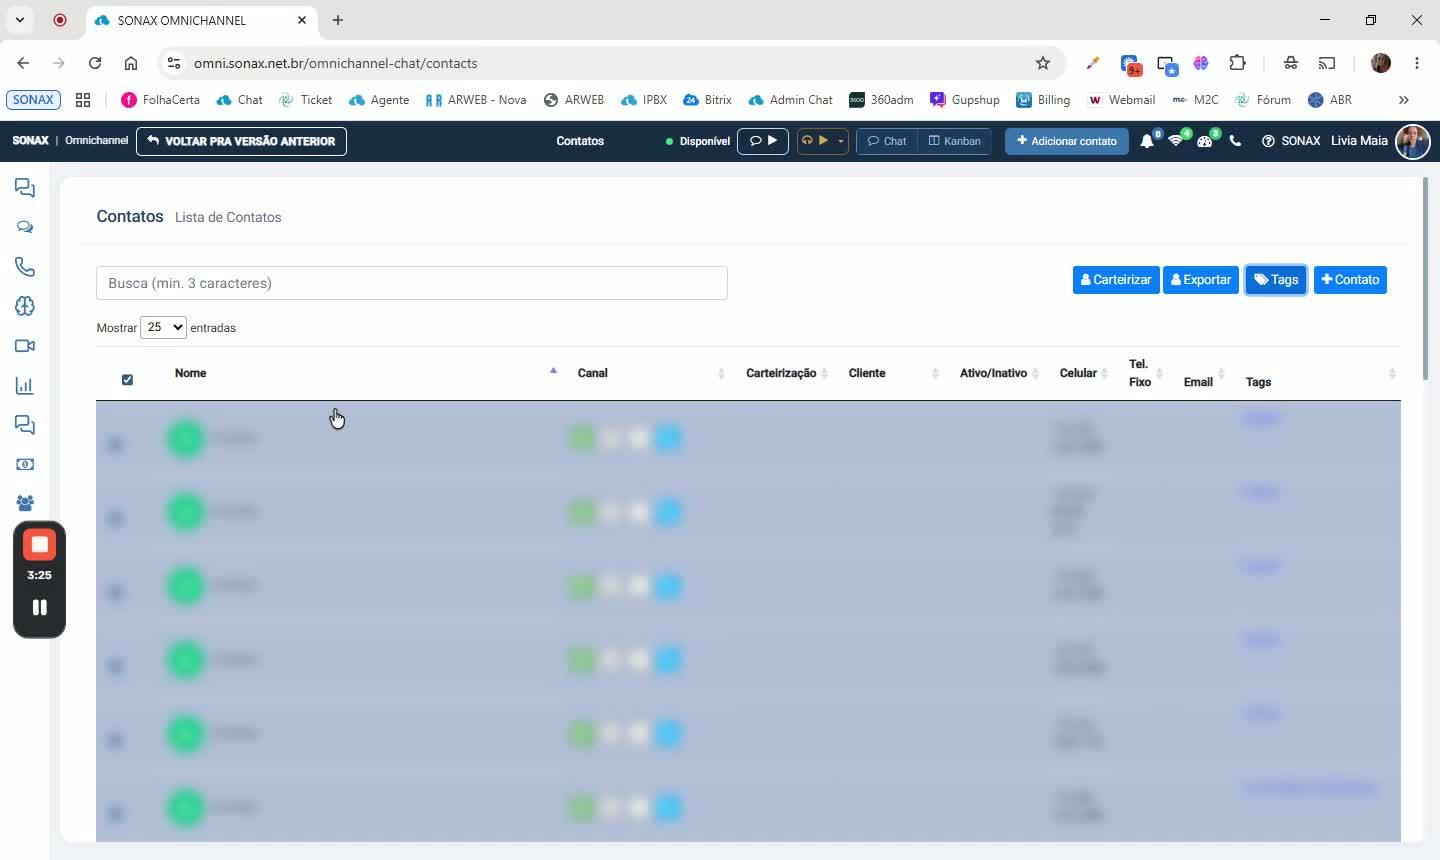Open the bar chart reports sidebar icon

tap(25, 386)
